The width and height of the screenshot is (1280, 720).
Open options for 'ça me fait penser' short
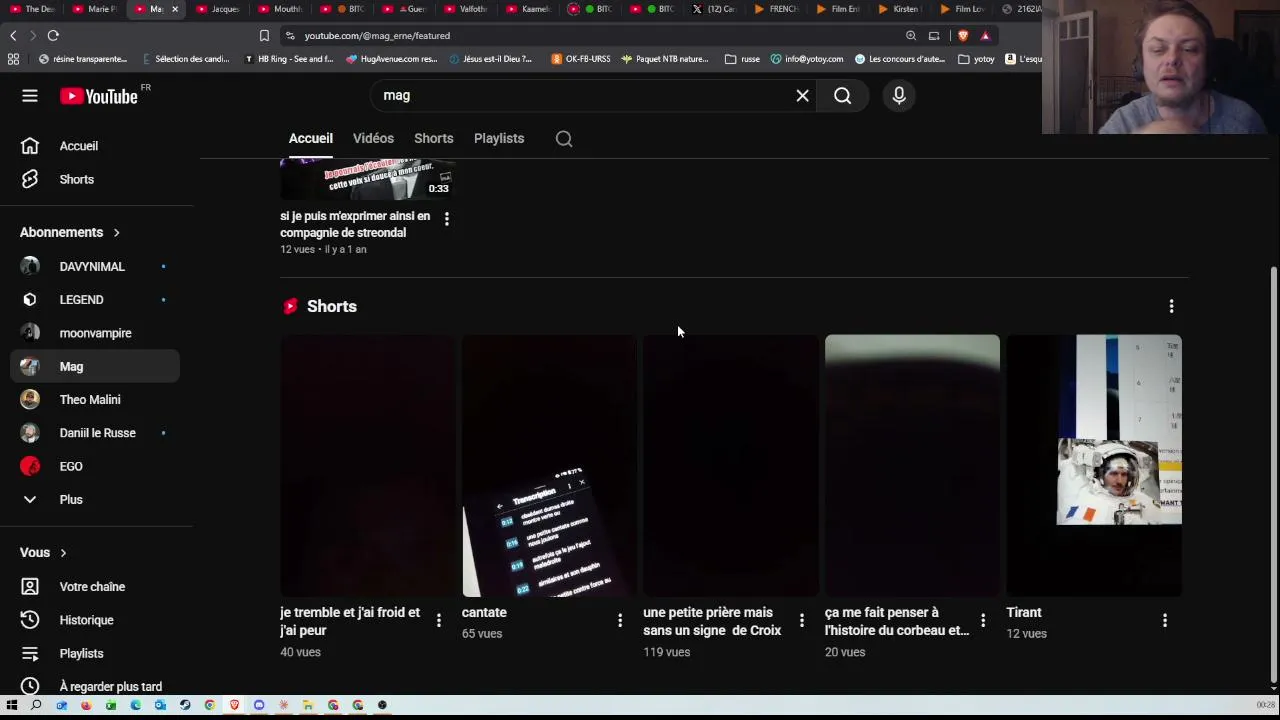tap(983, 621)
